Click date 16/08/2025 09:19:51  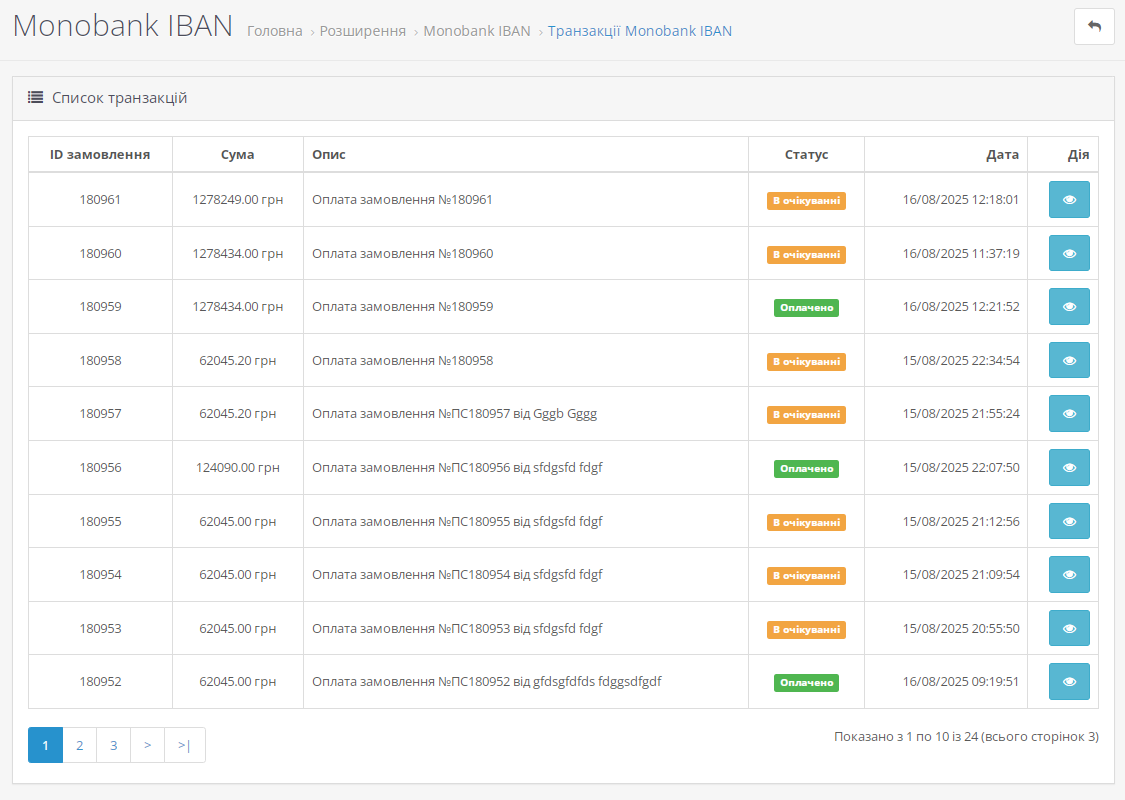pos(961,681)
